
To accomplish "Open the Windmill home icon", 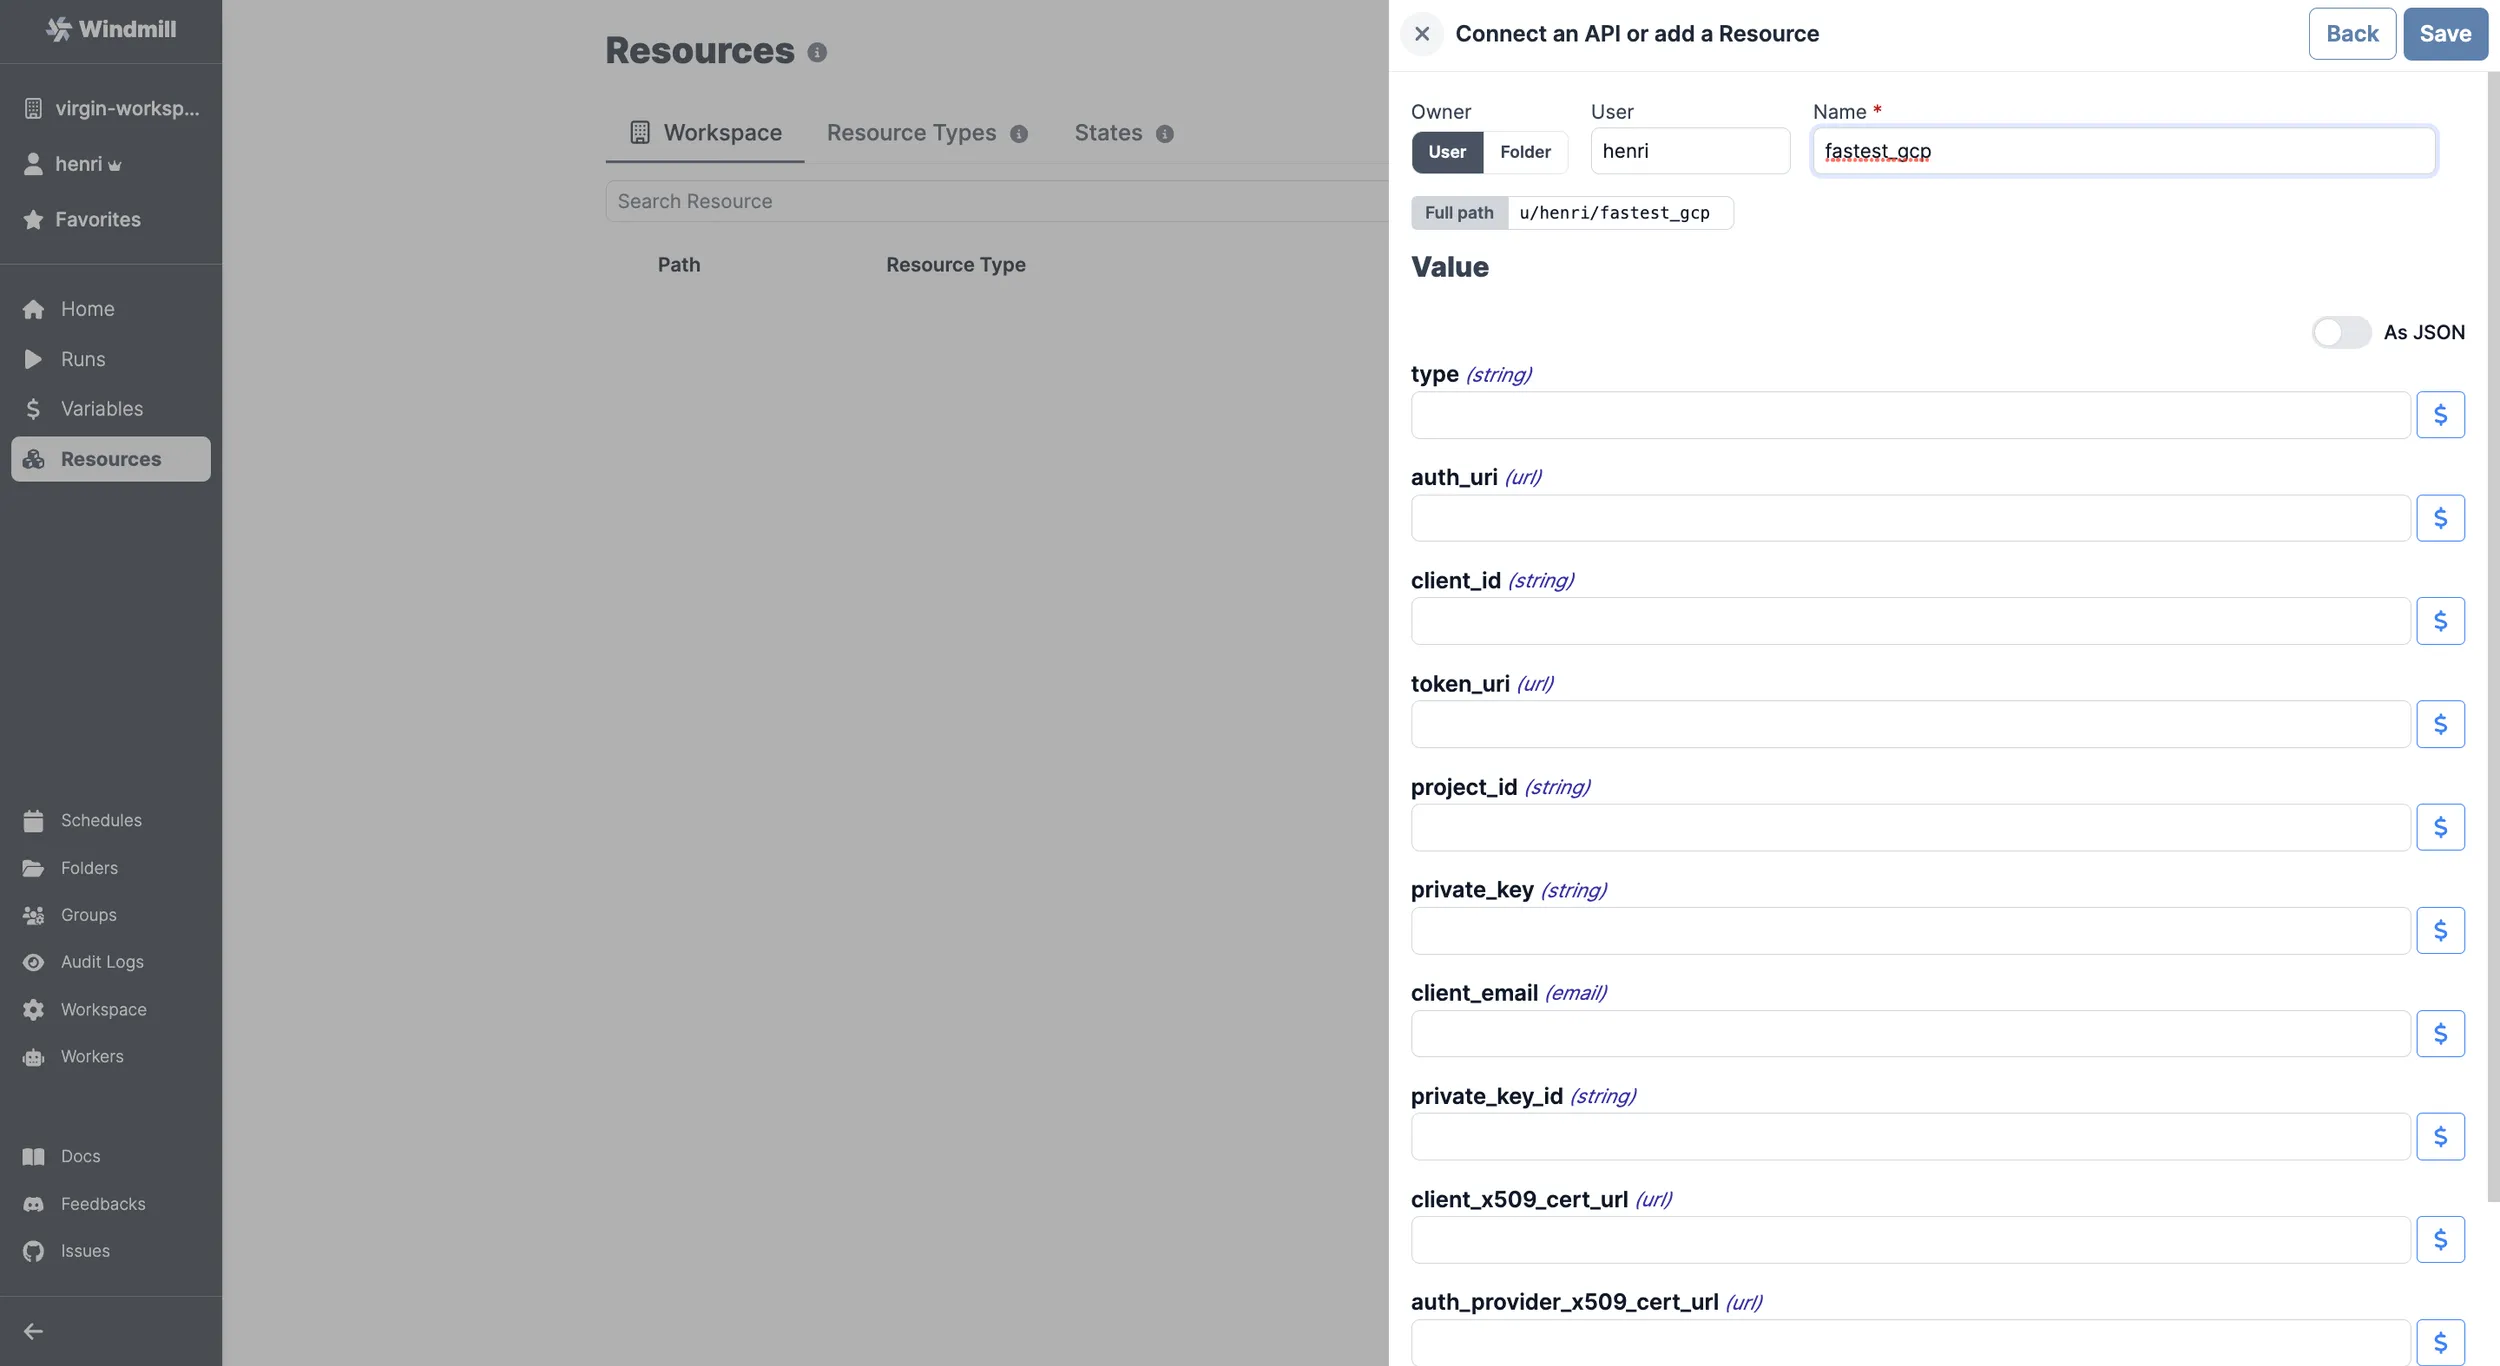I will pos(33,308).
